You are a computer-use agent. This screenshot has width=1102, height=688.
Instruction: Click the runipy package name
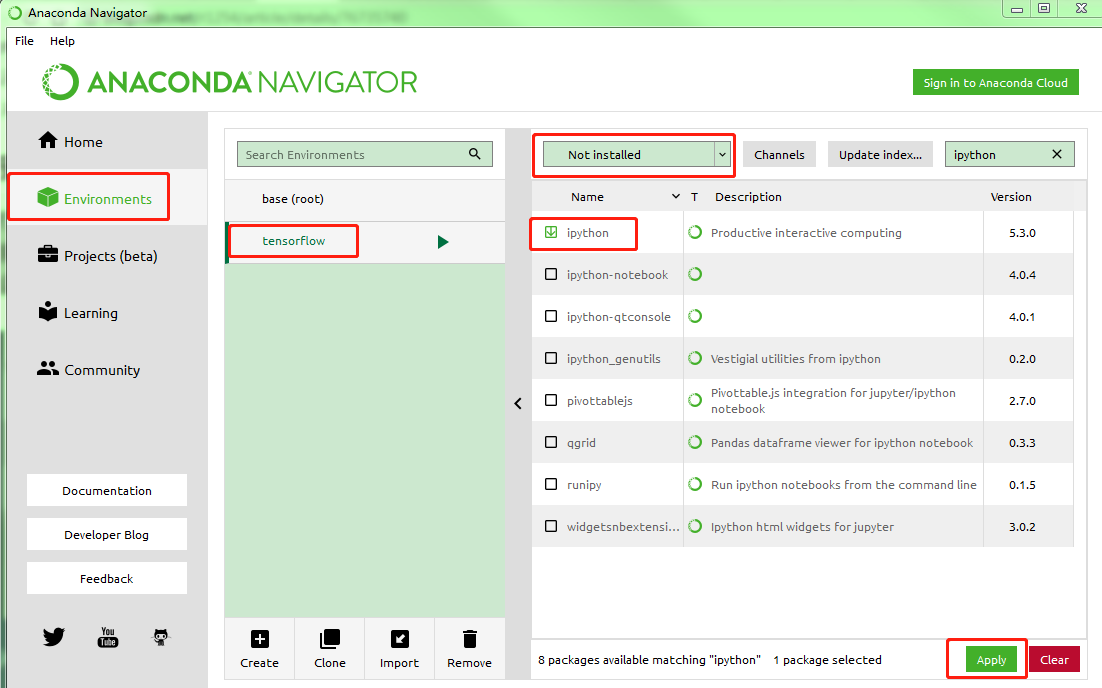(584, 485)
